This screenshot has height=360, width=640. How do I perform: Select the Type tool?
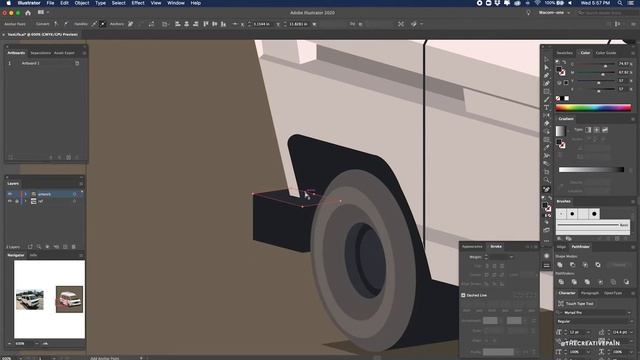point(547,107)
